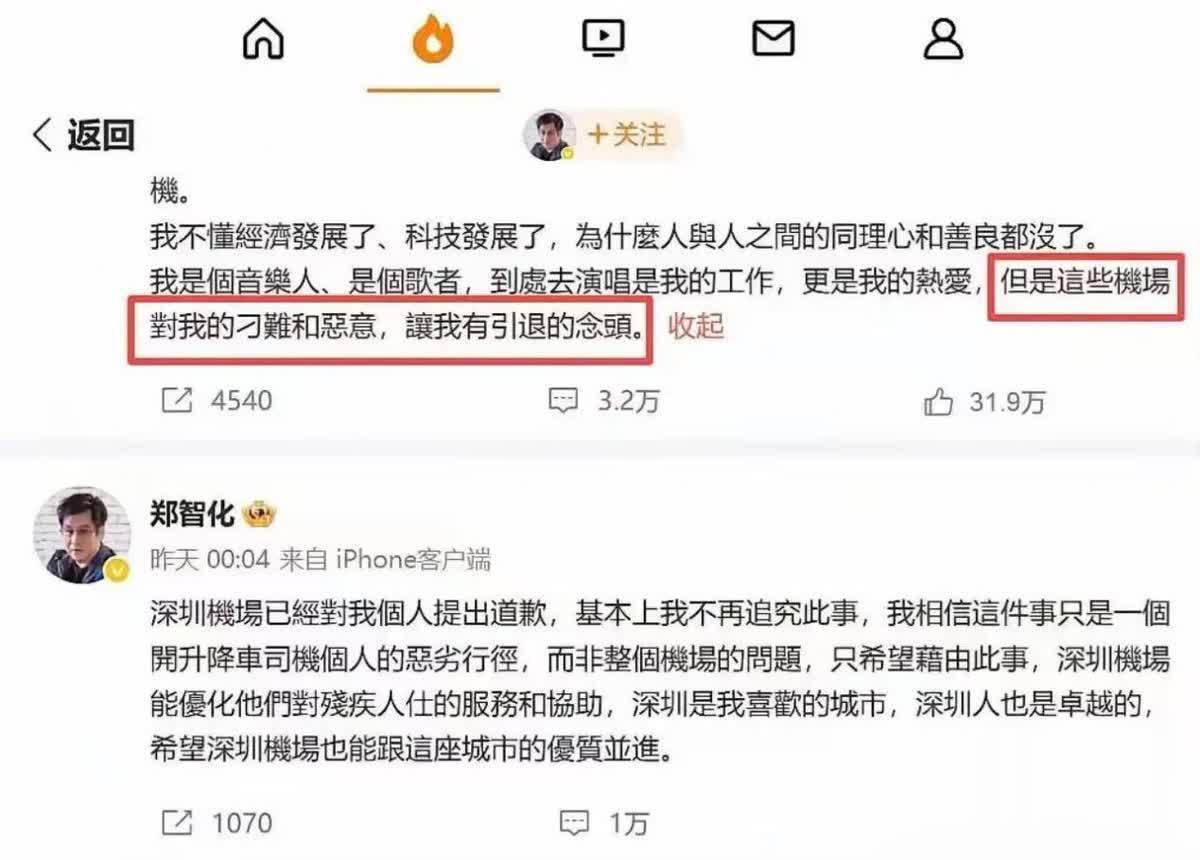The image size is (1200, 860).
Task: Open 郑智化 profile avatar
Action: point(83,535)
